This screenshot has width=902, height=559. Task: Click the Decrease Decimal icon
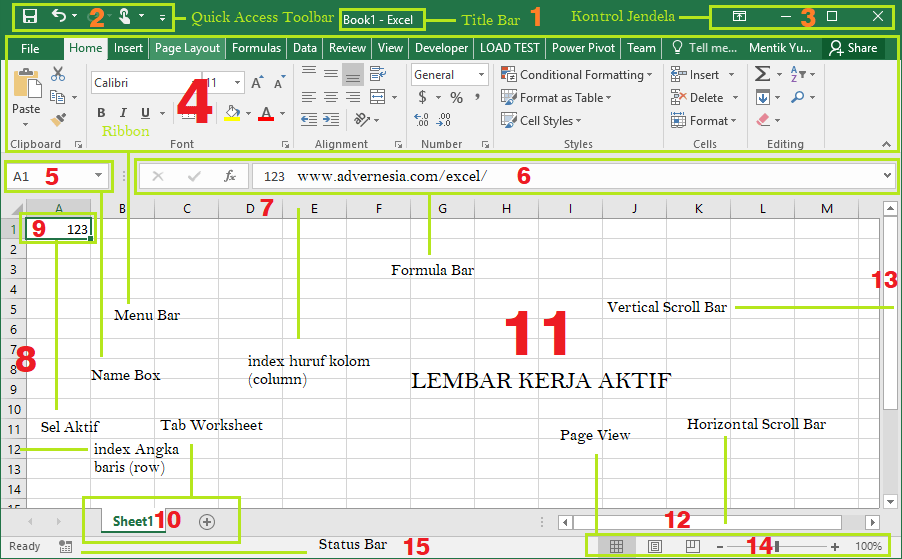point(444,120)
